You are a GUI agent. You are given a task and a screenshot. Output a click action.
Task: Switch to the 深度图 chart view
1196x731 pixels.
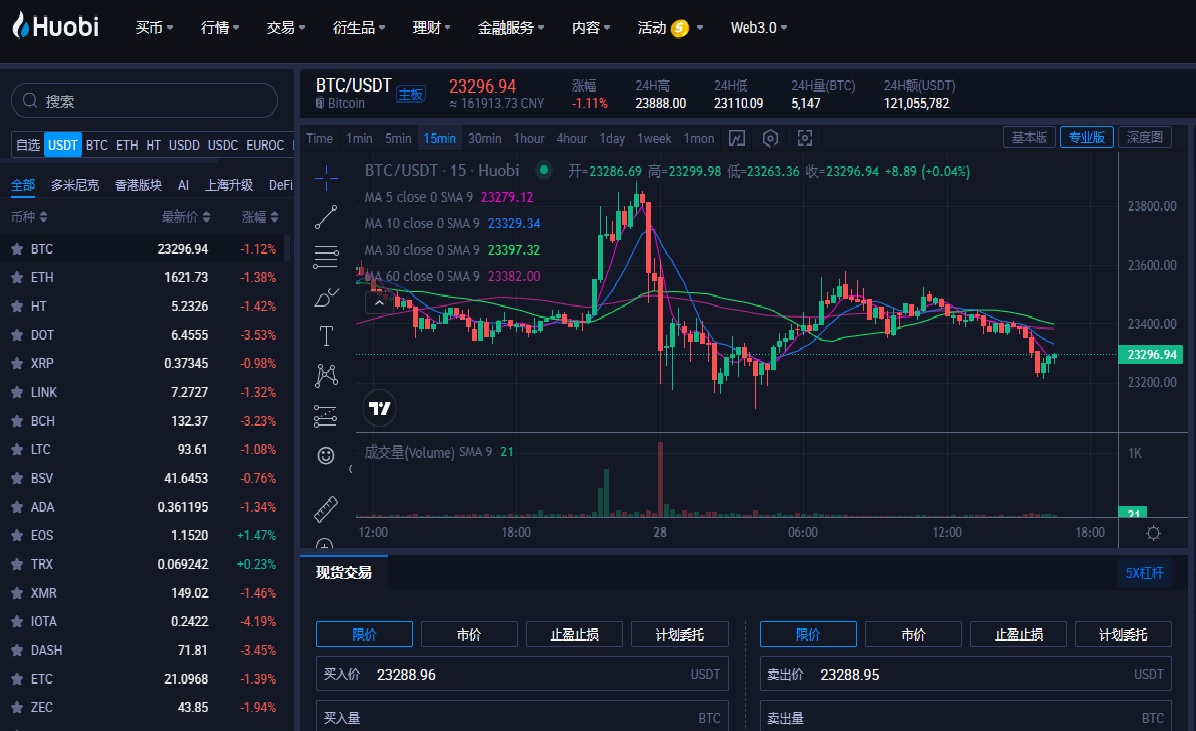pyautogui.click(x=1144, y=138)
